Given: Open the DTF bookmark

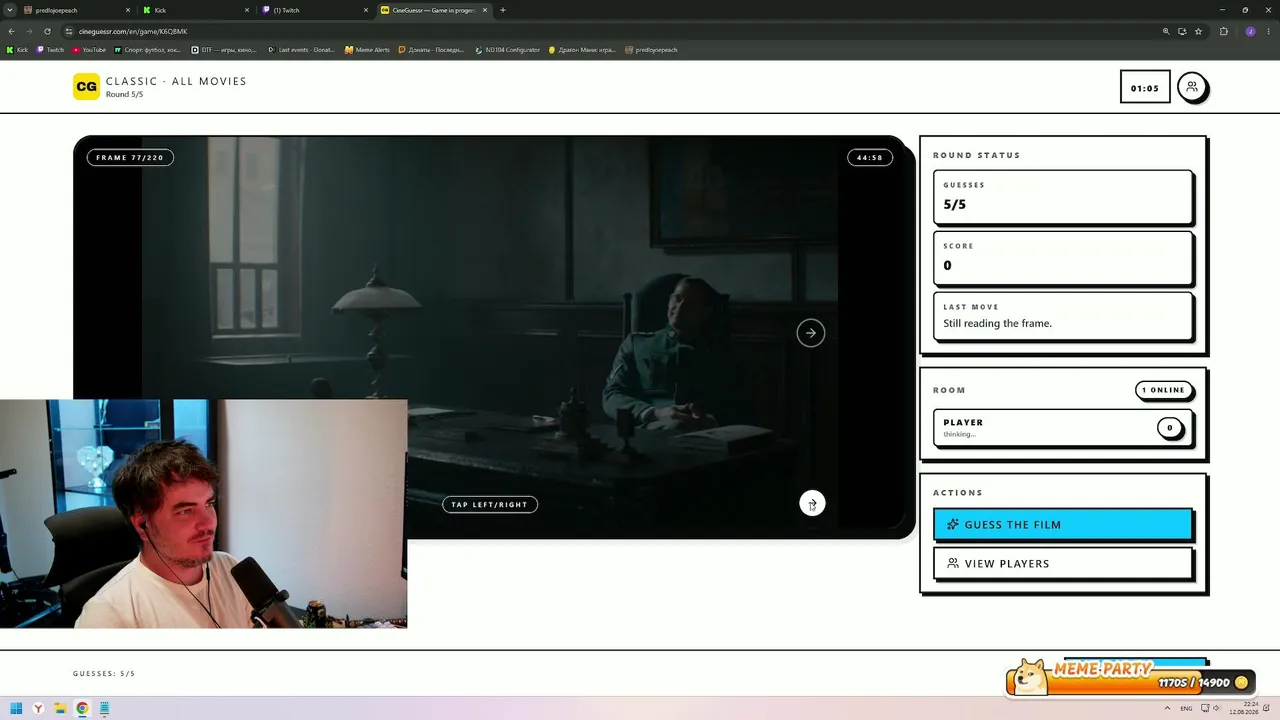Looking at the screenshot, I should [x=224, y=50].
